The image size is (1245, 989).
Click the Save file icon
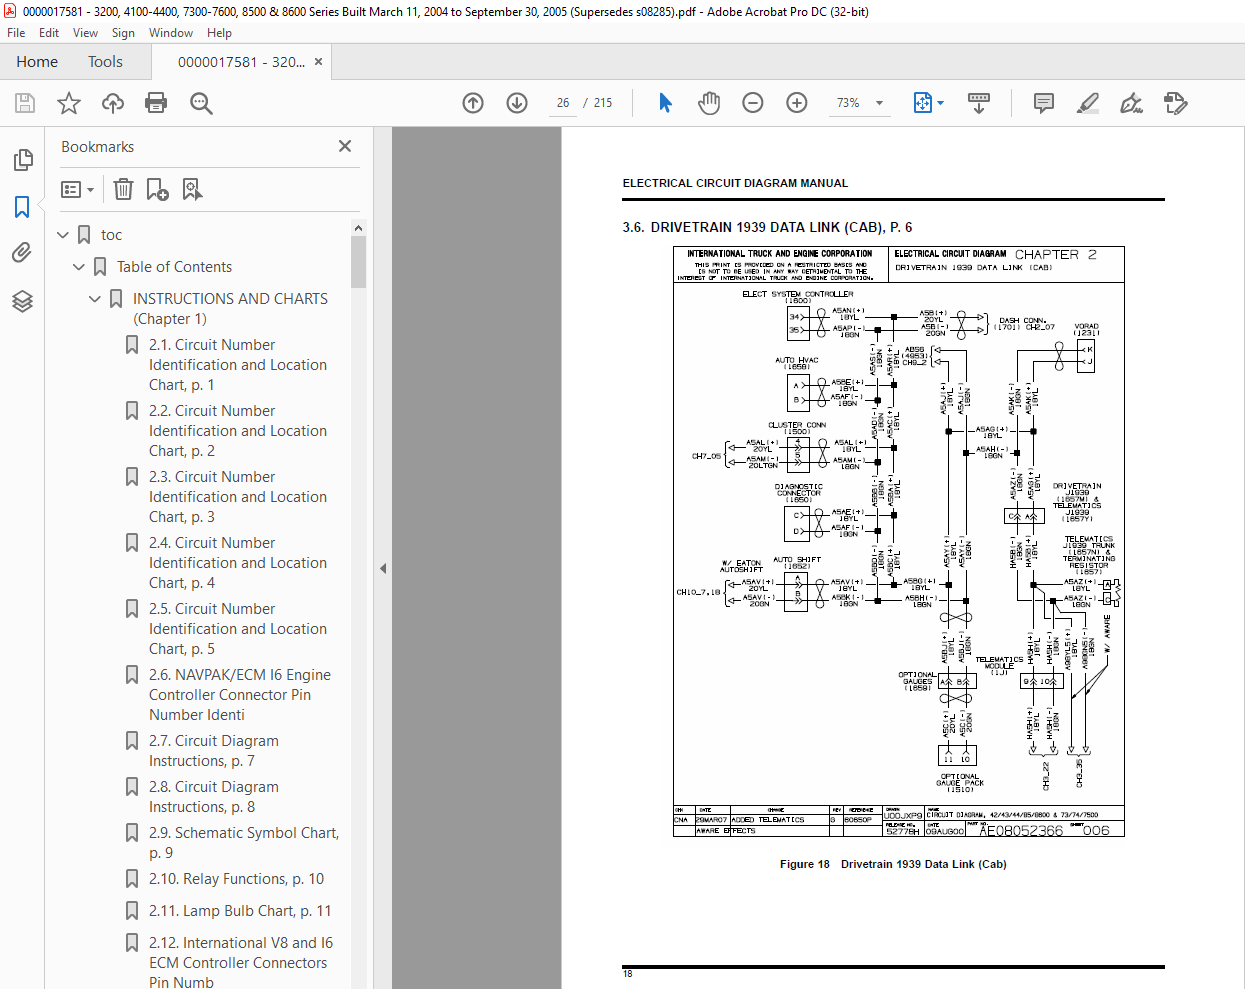25,103
